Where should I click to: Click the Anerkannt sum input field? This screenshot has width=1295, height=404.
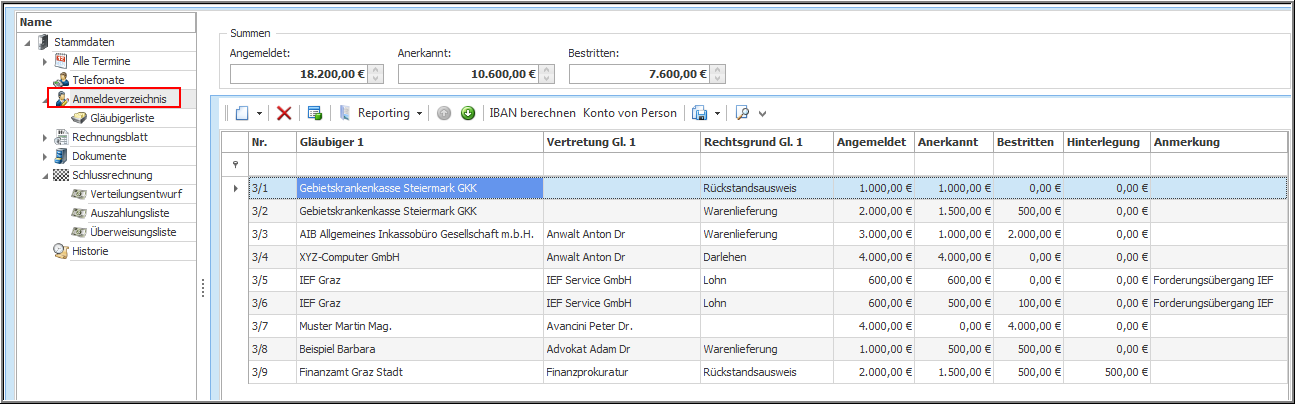(x=468, y=74)
